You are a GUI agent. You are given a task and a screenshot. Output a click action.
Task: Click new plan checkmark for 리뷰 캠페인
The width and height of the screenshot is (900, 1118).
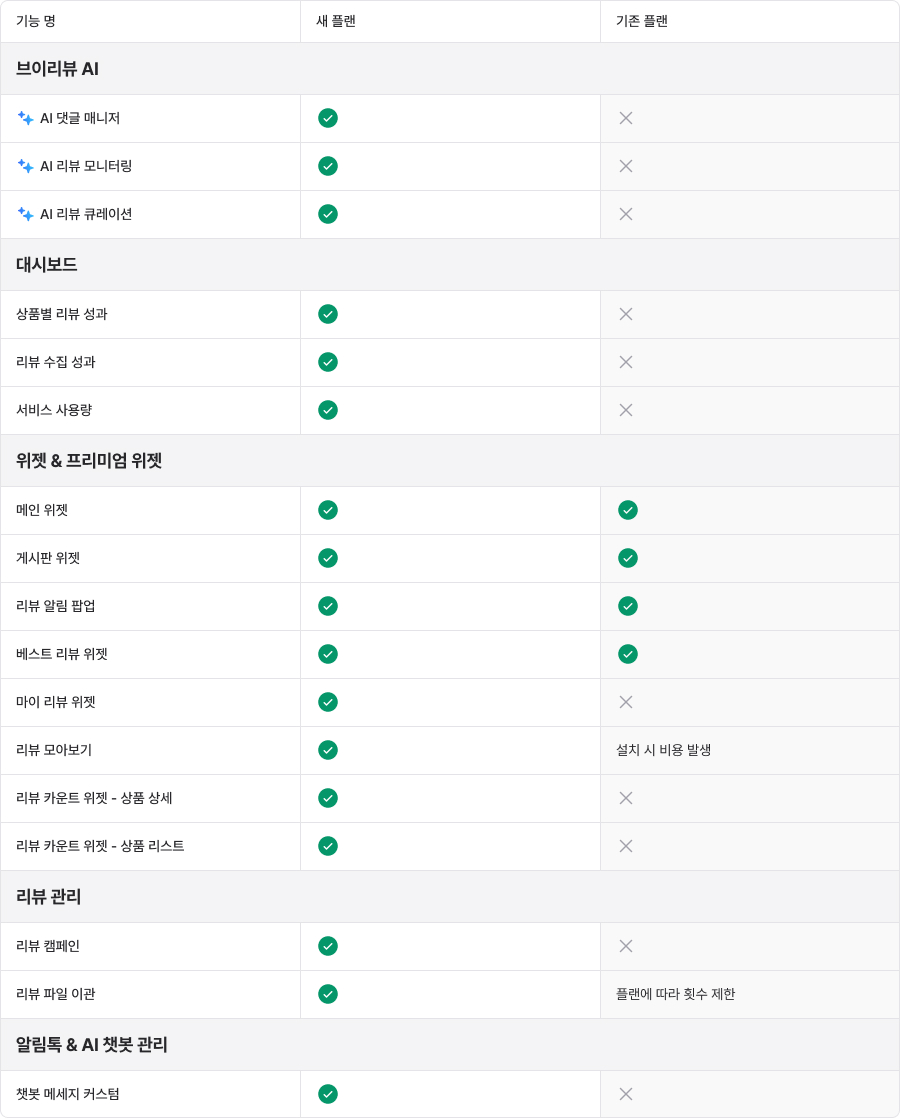[328, 946]
